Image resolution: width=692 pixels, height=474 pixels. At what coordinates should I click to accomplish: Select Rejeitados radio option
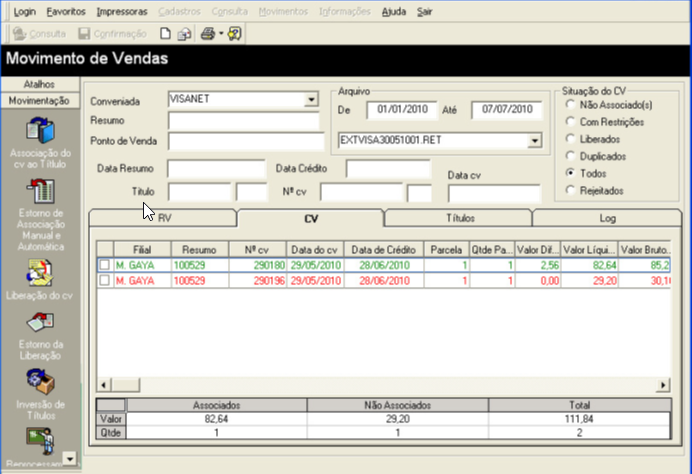coord(570,190)
